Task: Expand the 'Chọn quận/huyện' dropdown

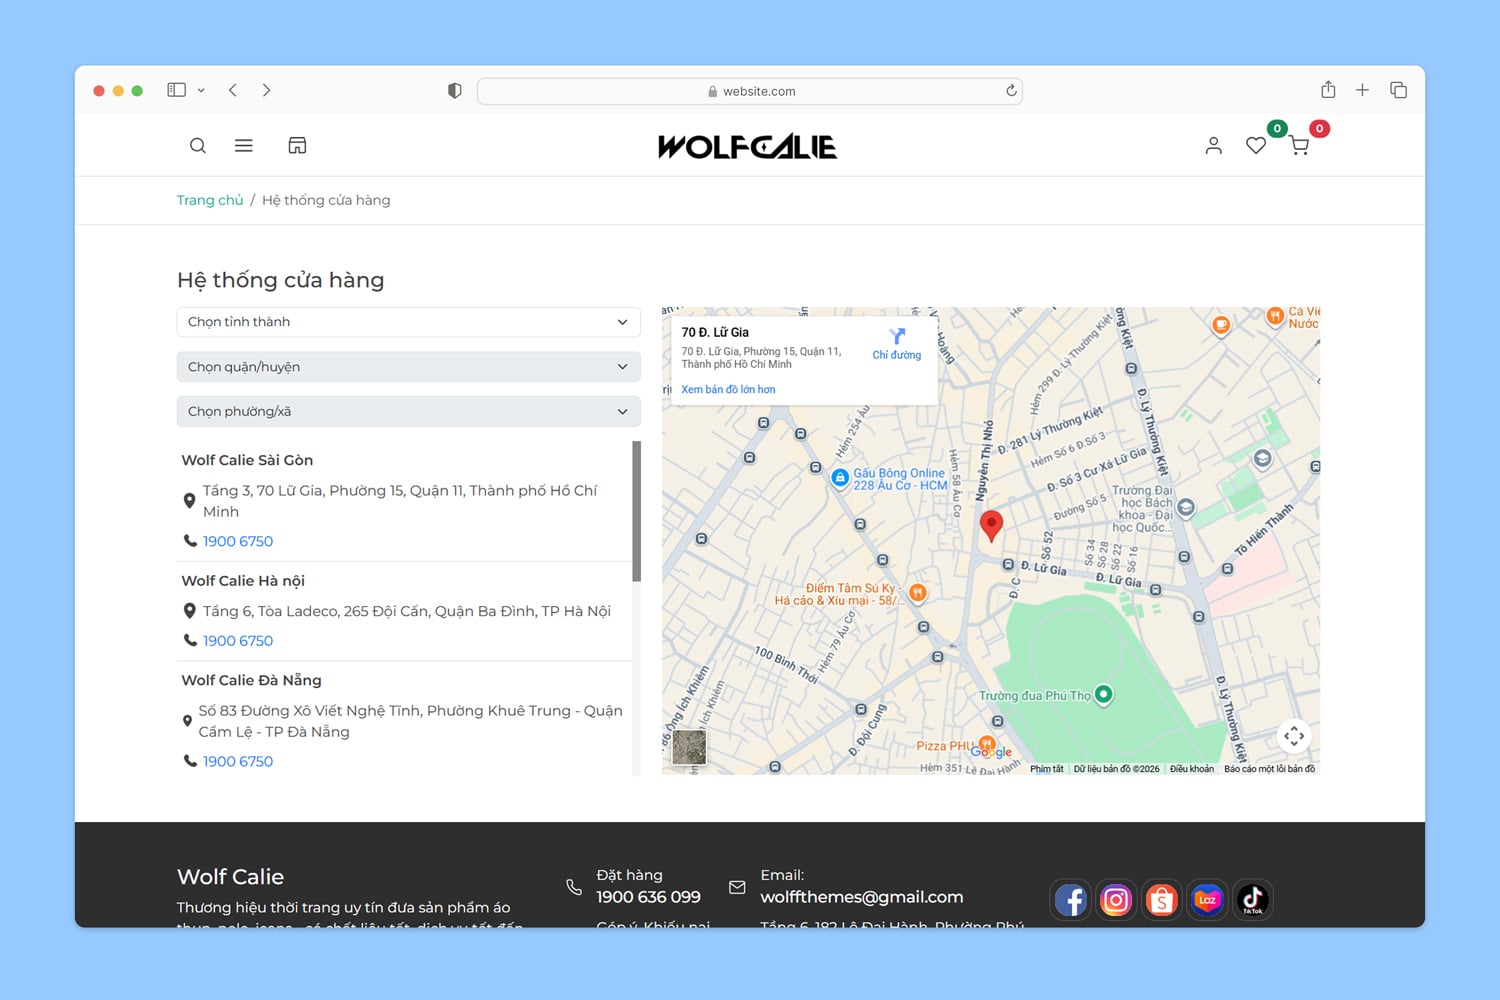Action: click(x=408, y=367)
